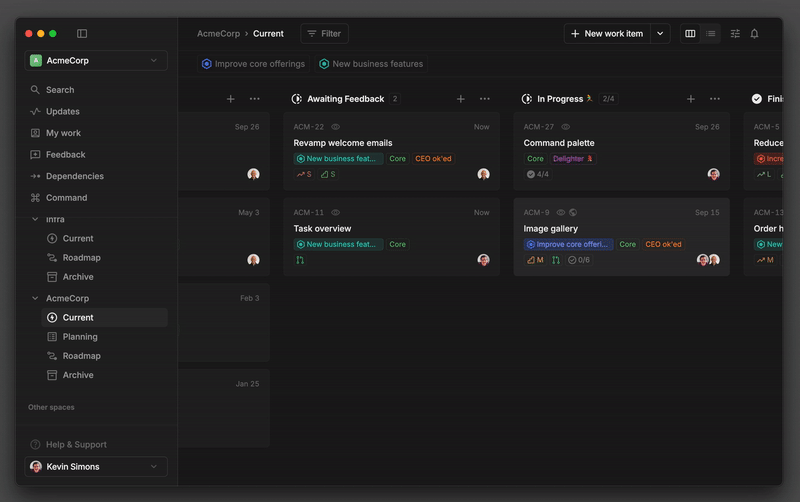This screenshot has width=800, height=502.
Task: Click the Awaiting Feedback status icon
Action: coord(296,99)
